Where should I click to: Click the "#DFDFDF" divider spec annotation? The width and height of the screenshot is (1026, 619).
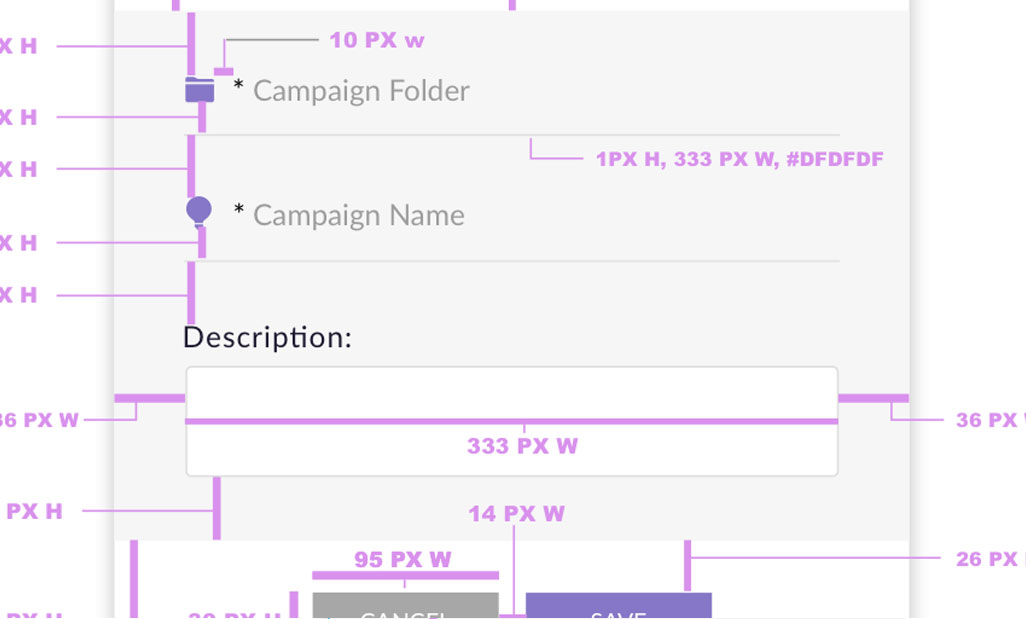739,159
